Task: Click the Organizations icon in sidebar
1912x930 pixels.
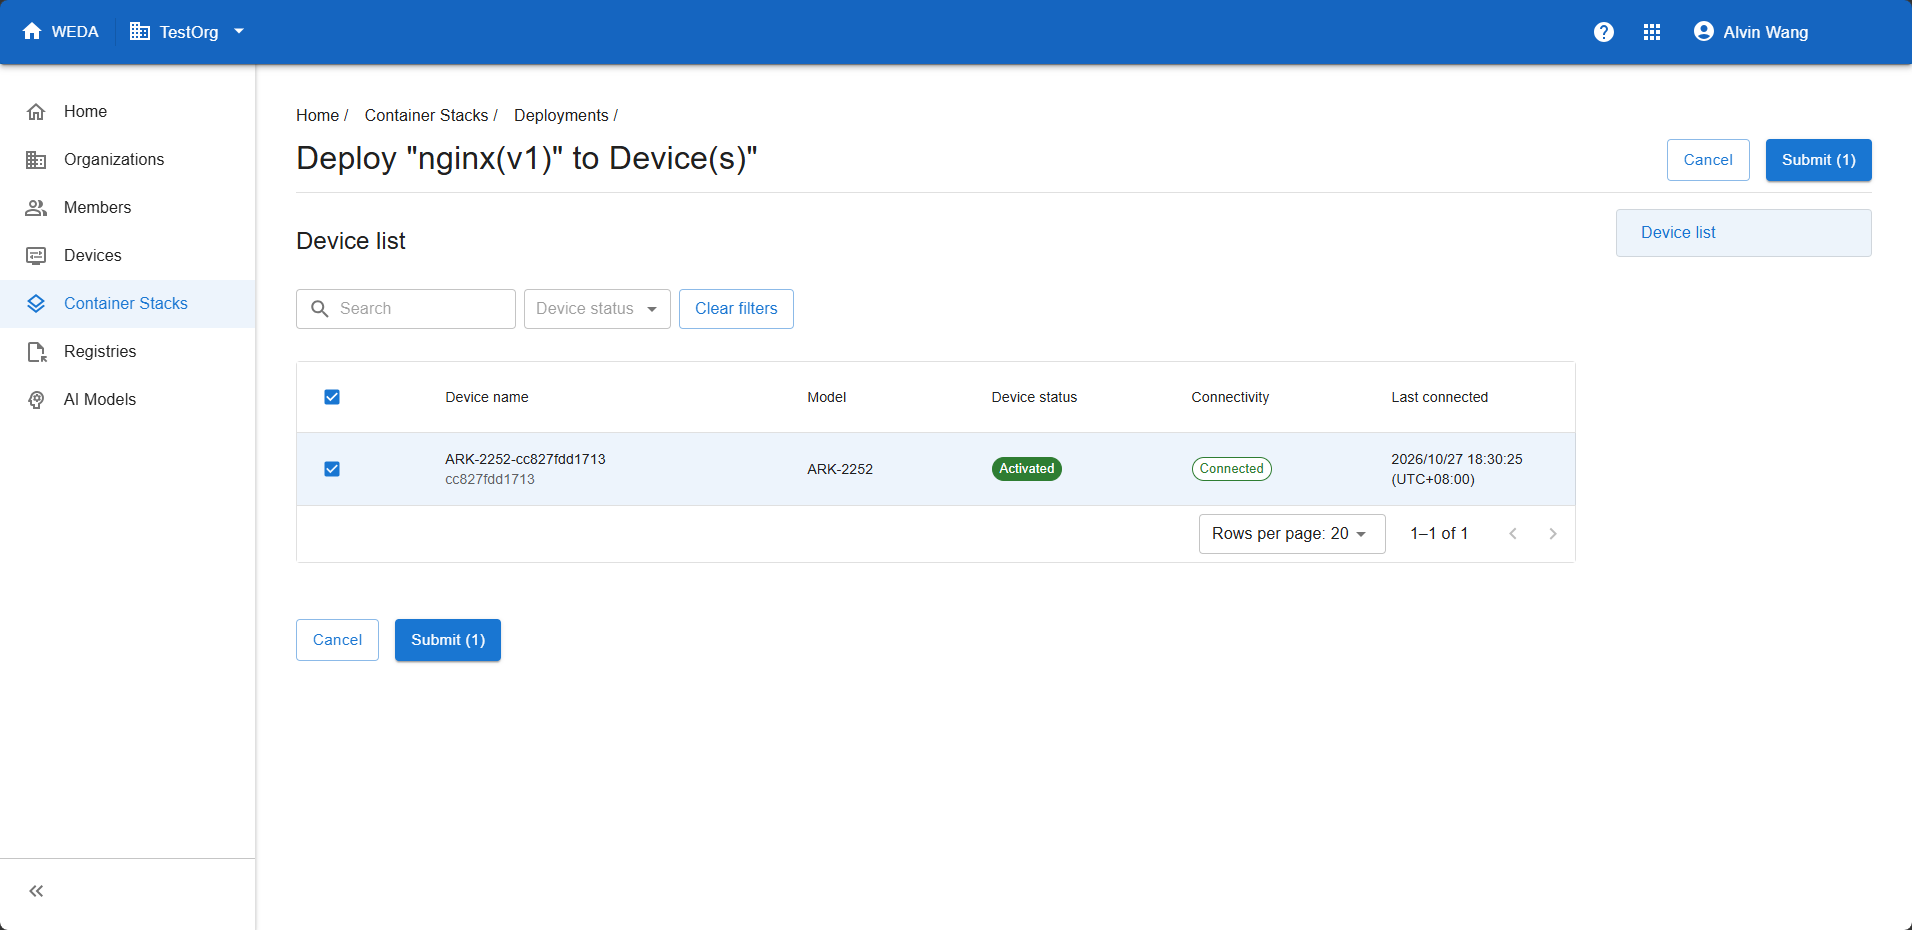Action: 36,160
